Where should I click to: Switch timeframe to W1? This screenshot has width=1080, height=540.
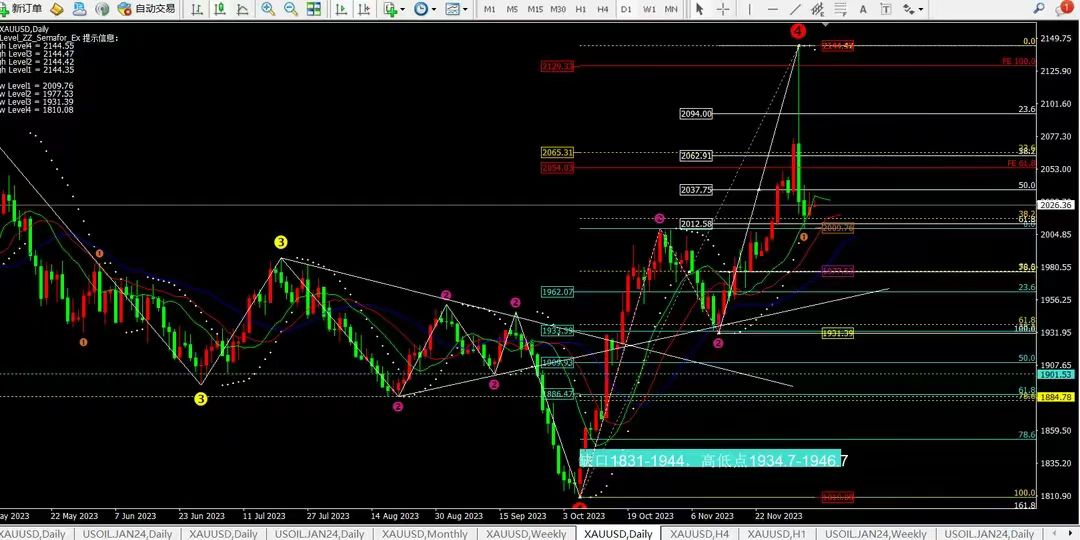click(x=649, y=9)
